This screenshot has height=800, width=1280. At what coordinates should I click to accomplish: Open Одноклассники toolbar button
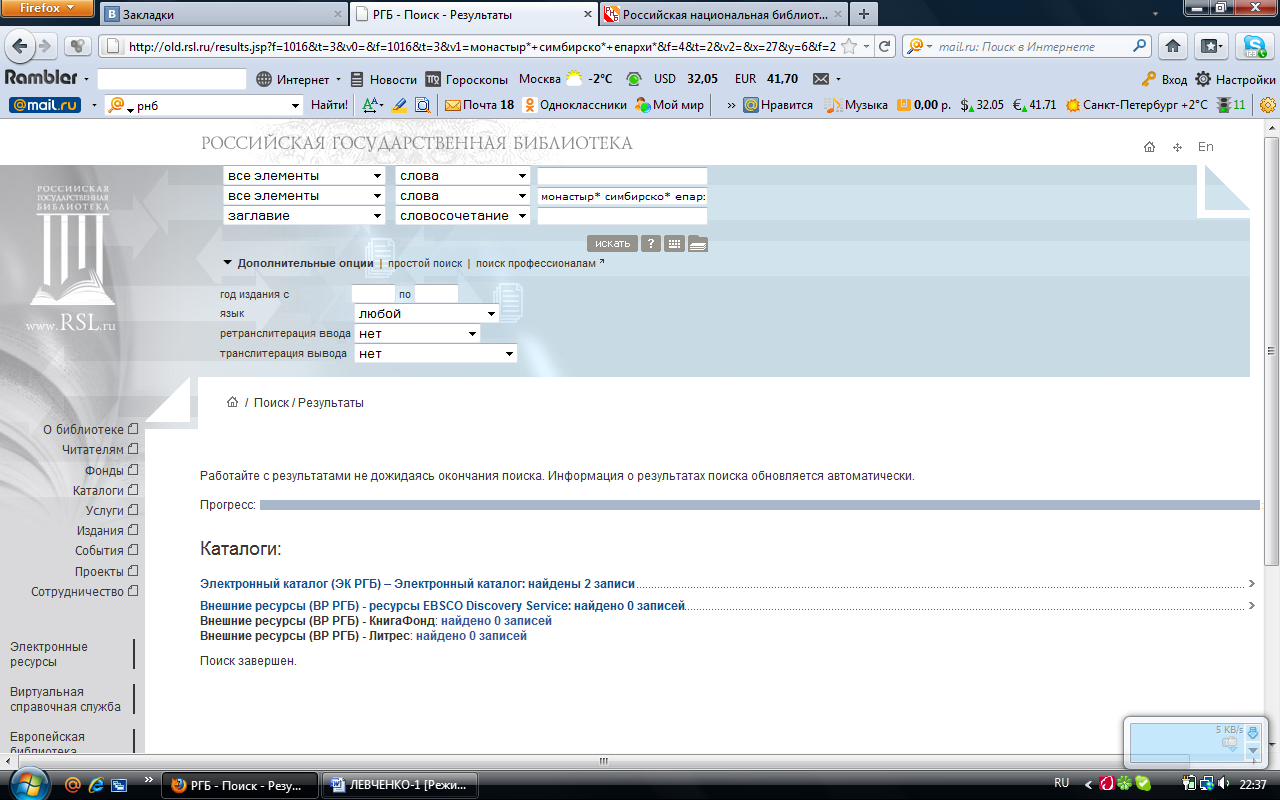click(x=574, y=104)
